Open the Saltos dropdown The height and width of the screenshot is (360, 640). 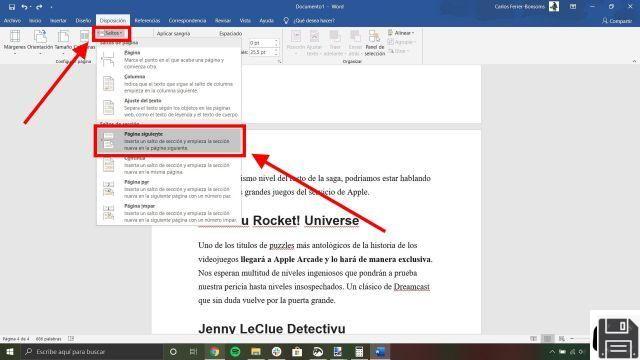[111, 33]
